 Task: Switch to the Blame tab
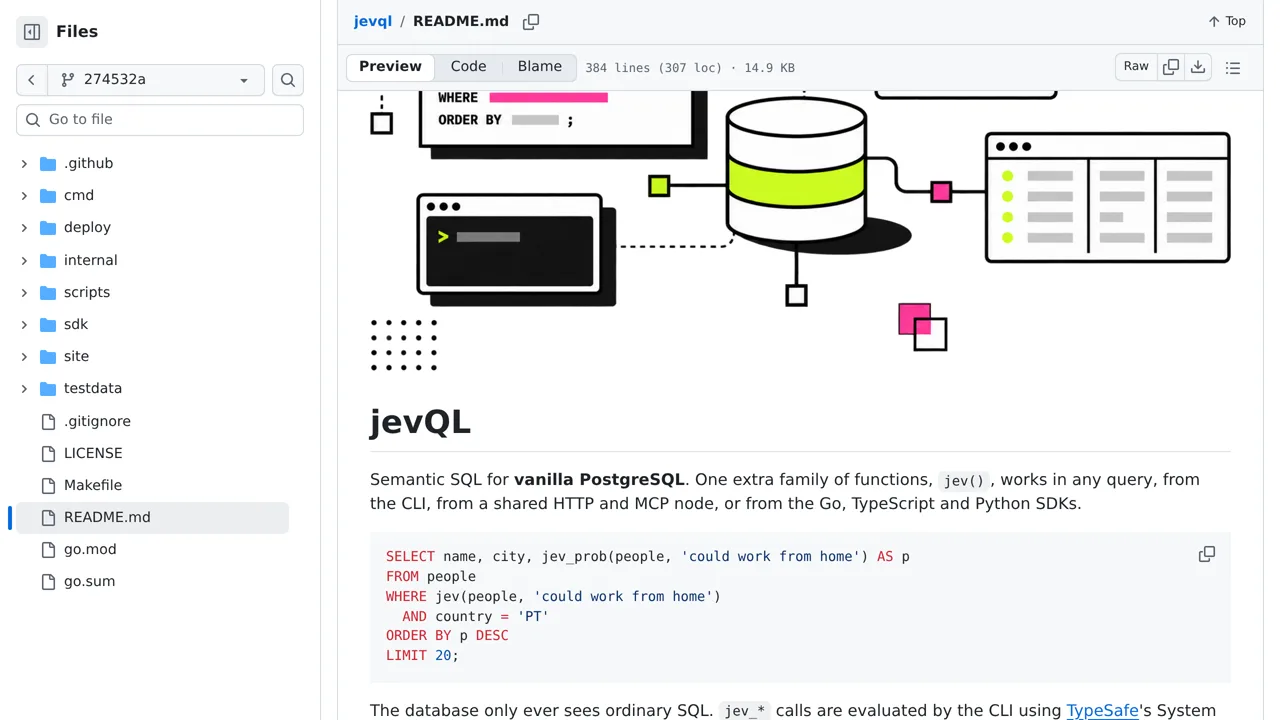click(x=540, y=67)
